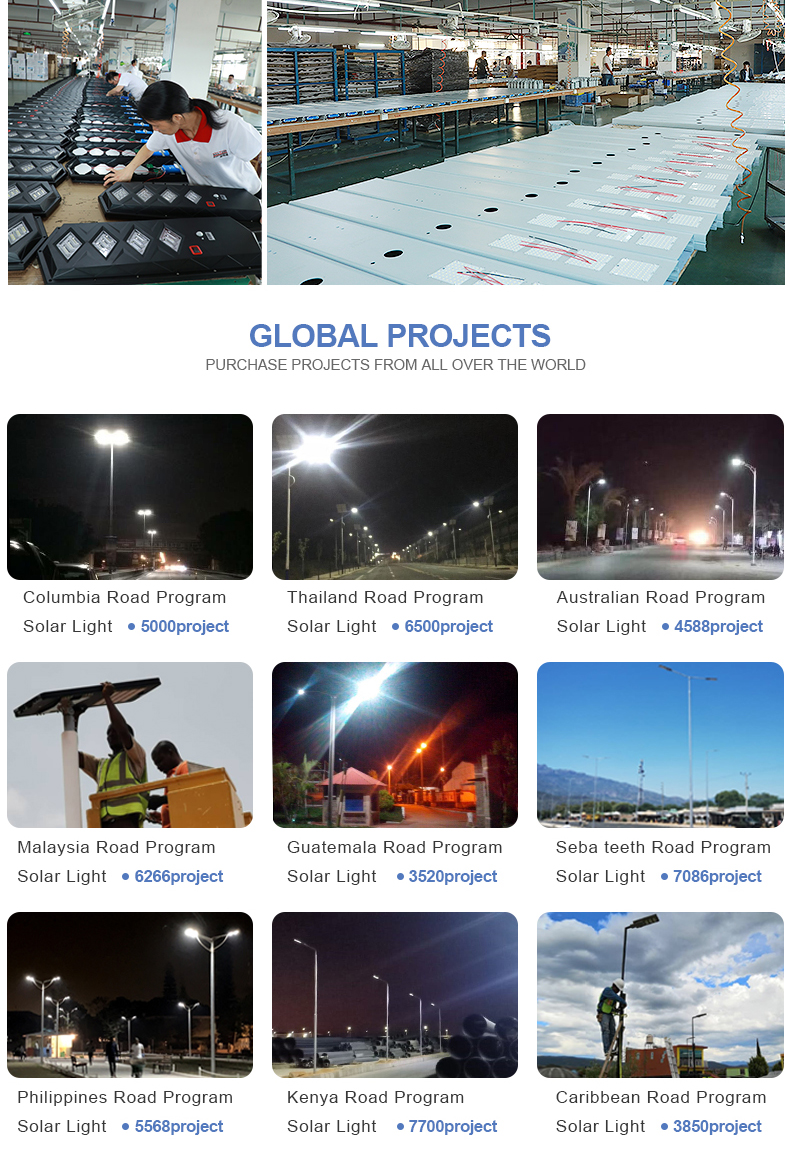
Task: Click the Caribbean Road Program title
Action: [661, 1097]
